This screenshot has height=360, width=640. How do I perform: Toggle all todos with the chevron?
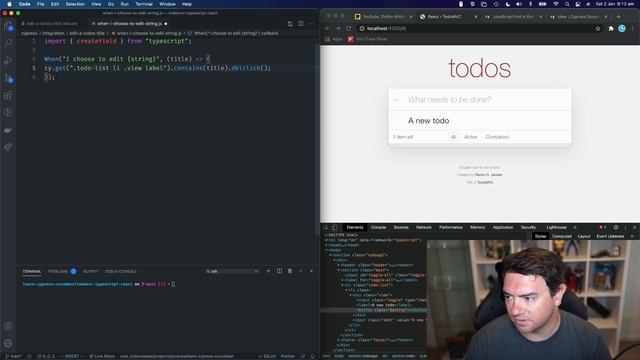[396, 100]
